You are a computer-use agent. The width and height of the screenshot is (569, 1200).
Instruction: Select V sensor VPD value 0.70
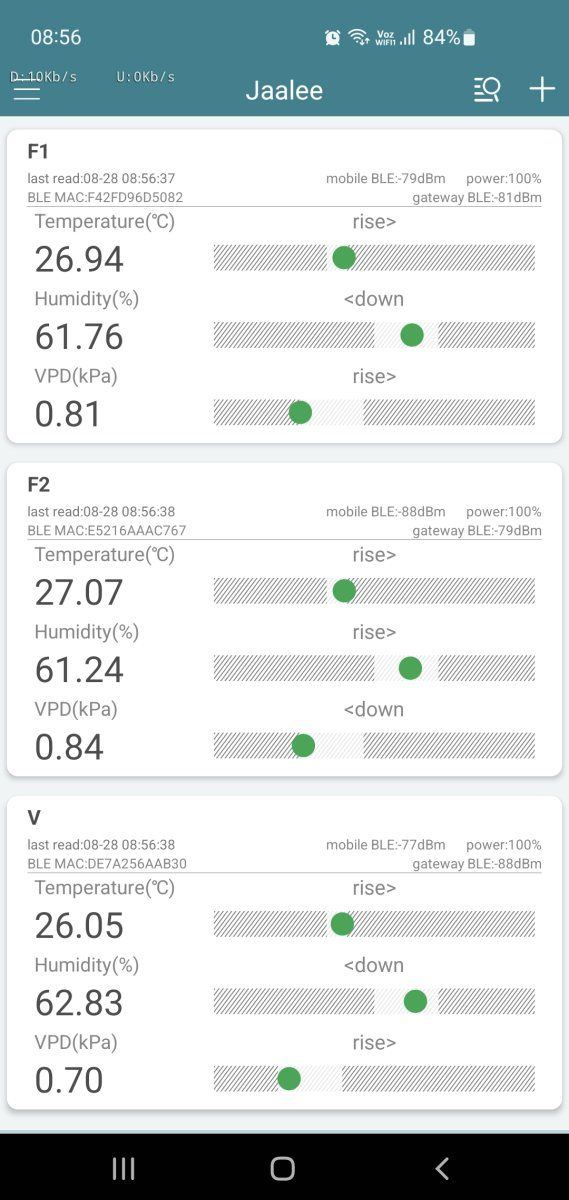click(x=69, y=1080)
